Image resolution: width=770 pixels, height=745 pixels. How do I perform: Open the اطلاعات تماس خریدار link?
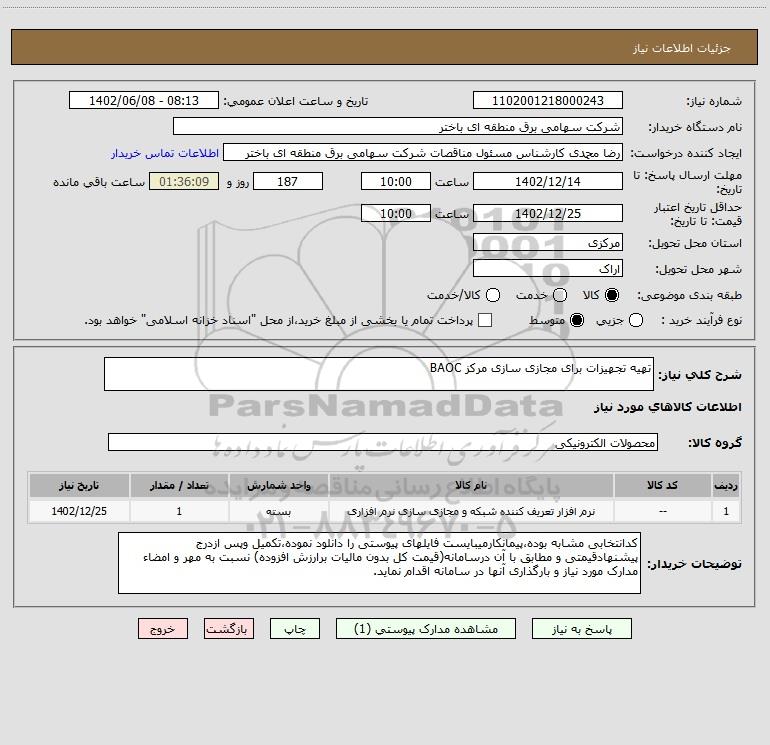[165, 153]
